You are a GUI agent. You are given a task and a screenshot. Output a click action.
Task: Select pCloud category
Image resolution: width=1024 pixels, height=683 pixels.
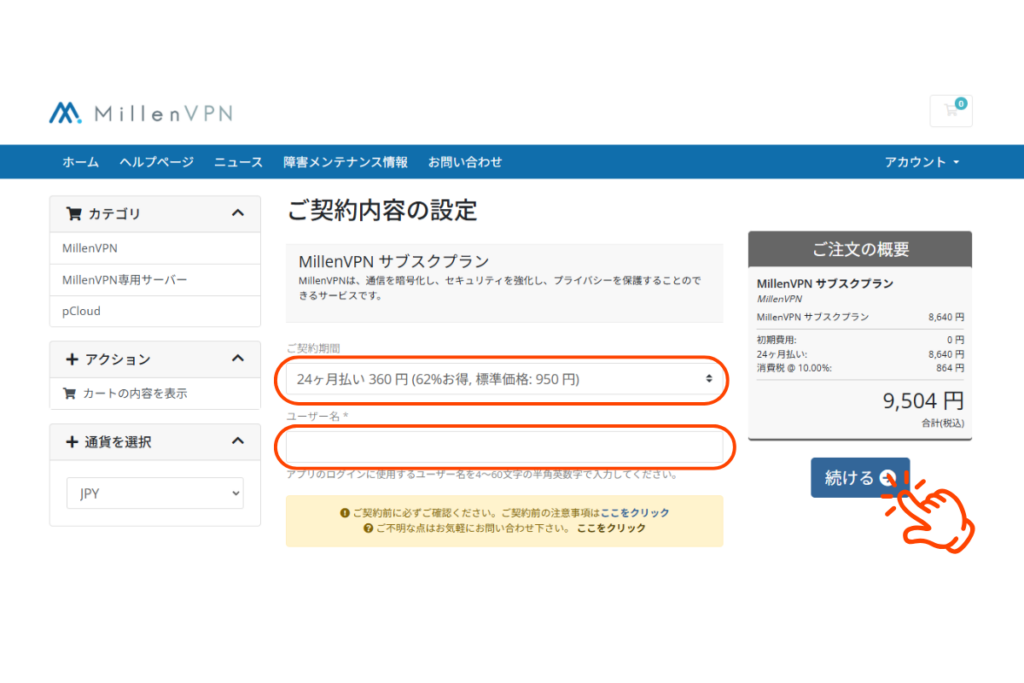(81, 311)
